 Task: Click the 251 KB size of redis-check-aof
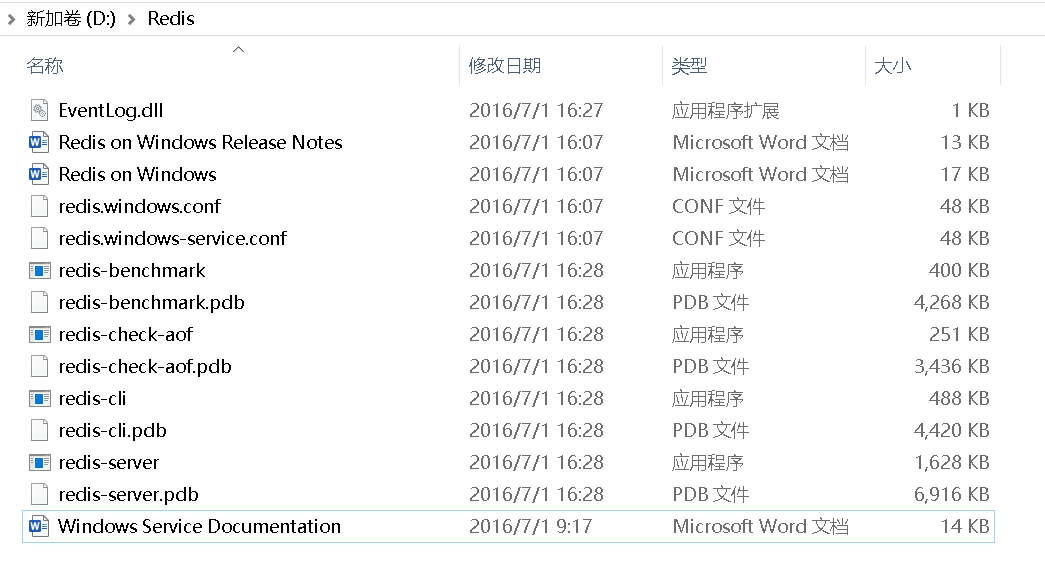[x=958, y=334]
